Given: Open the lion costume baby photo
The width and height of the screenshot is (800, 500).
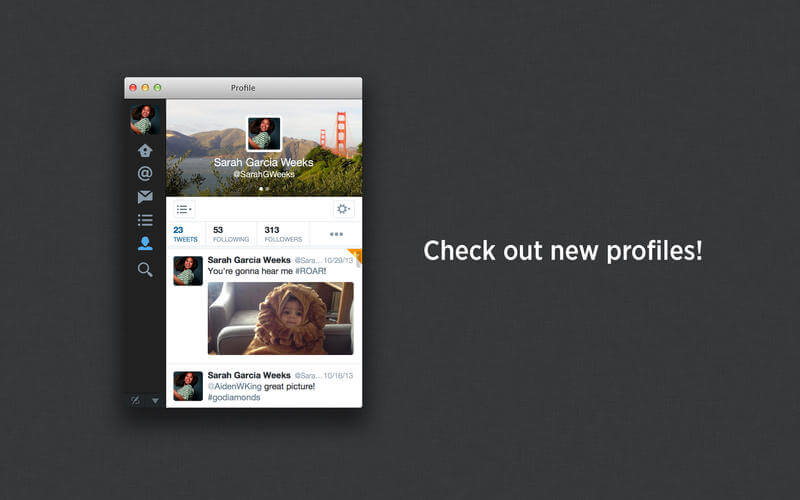Looking at the screenshot, I should pos(281,318).
